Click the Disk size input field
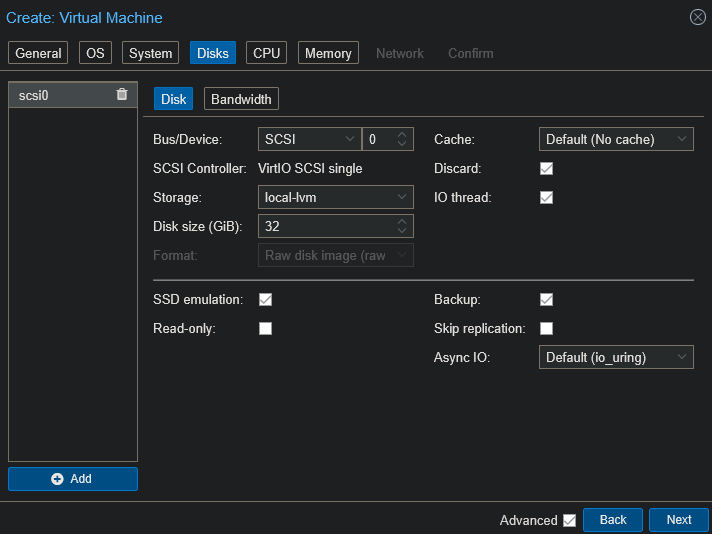The height and width of the screenshot is (534, 712). (325, 227)
